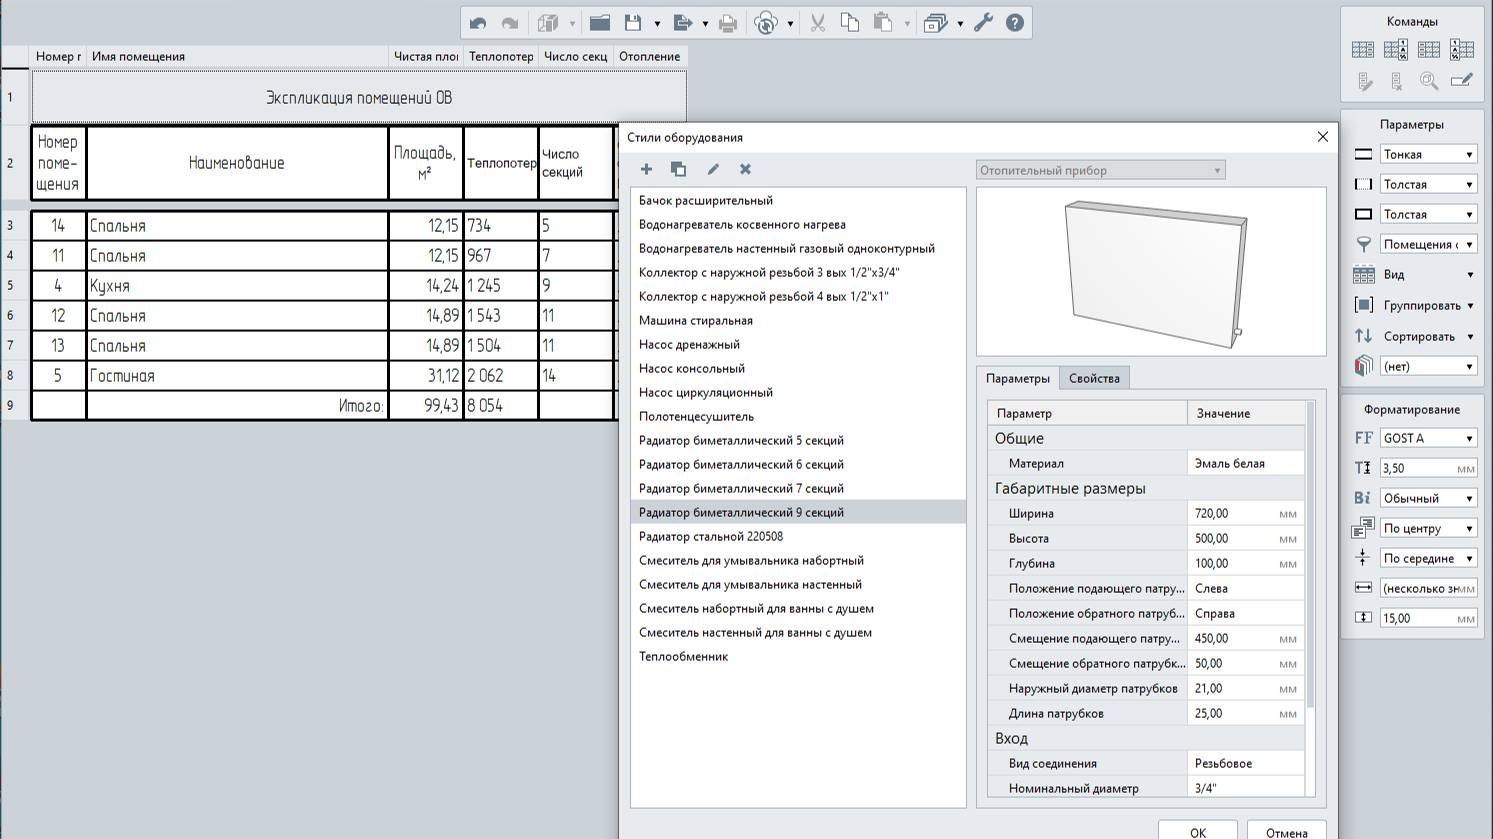
Task: Add a new equipment style with plus icon
Action: 646,169
